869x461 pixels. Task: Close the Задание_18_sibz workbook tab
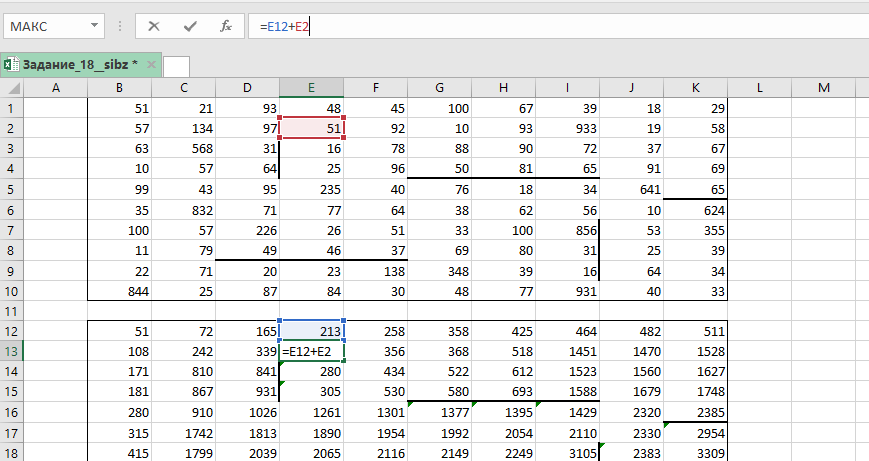[152, 65]
